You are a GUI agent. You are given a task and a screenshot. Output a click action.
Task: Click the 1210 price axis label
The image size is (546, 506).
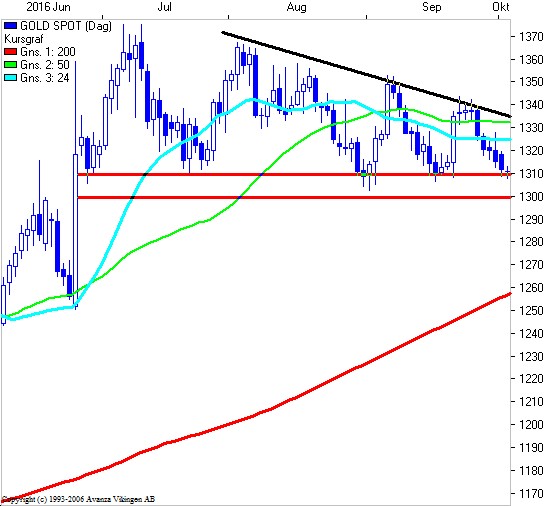tap(531, 402)
